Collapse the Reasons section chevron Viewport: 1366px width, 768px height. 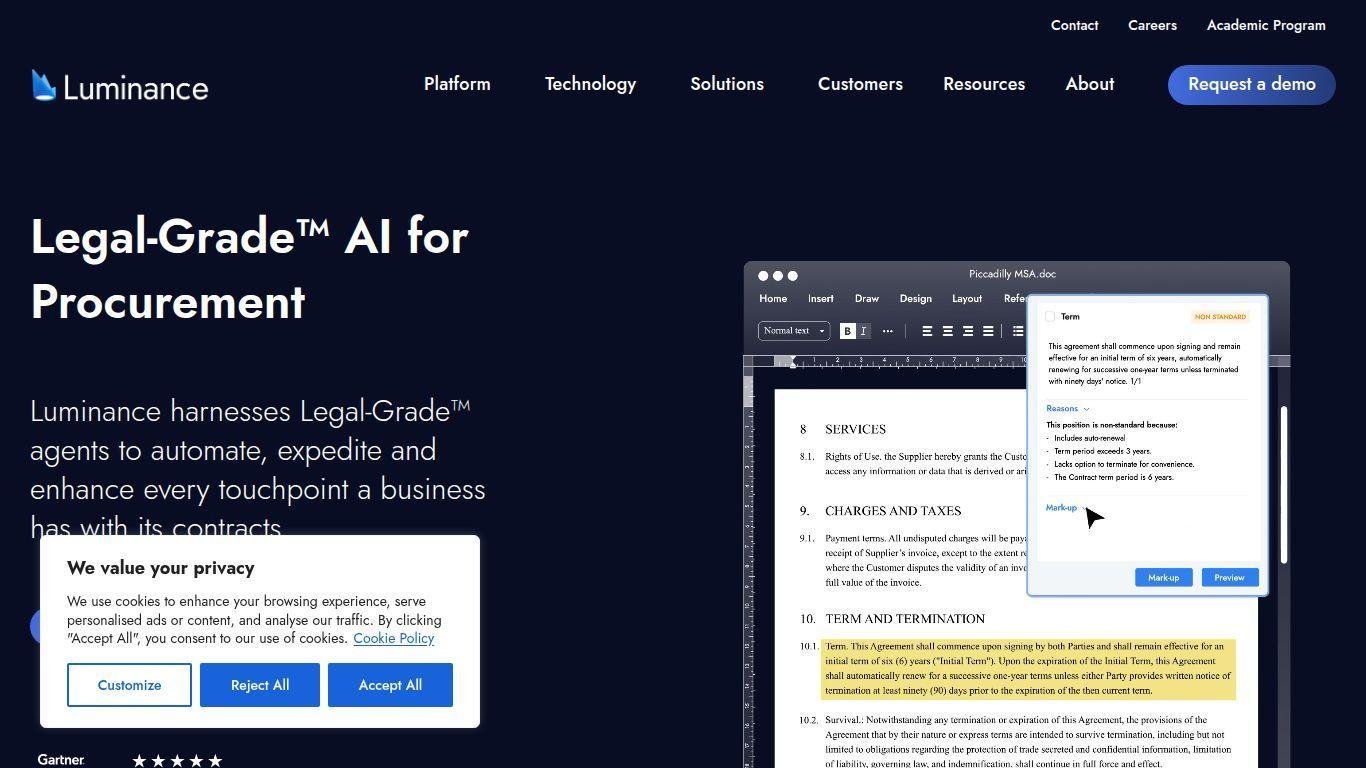[x=1086, y=409]
